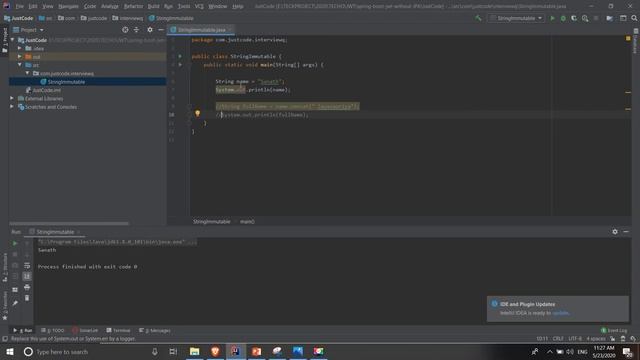The width and height of the screenshot is (640, 360).
Task: Rerun the program in the Run panel
Action: click(x=15, y=243)
